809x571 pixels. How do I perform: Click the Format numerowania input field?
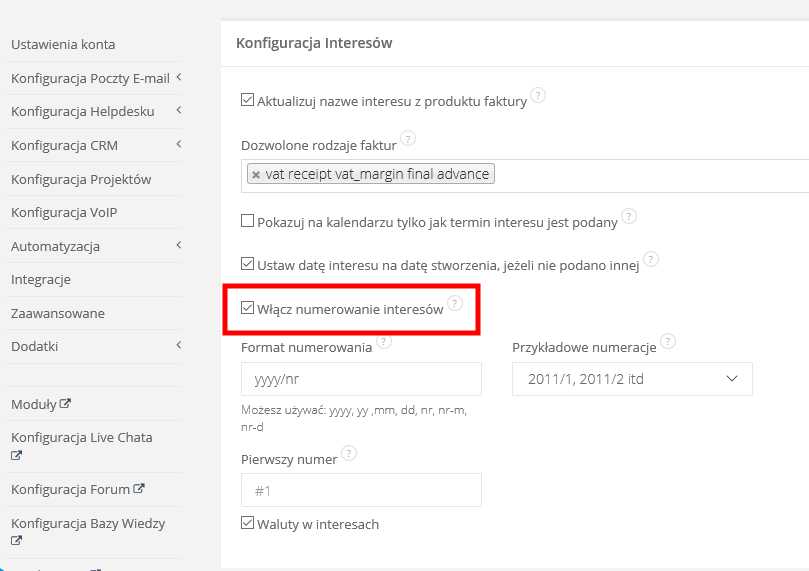[x=361, y=379]
